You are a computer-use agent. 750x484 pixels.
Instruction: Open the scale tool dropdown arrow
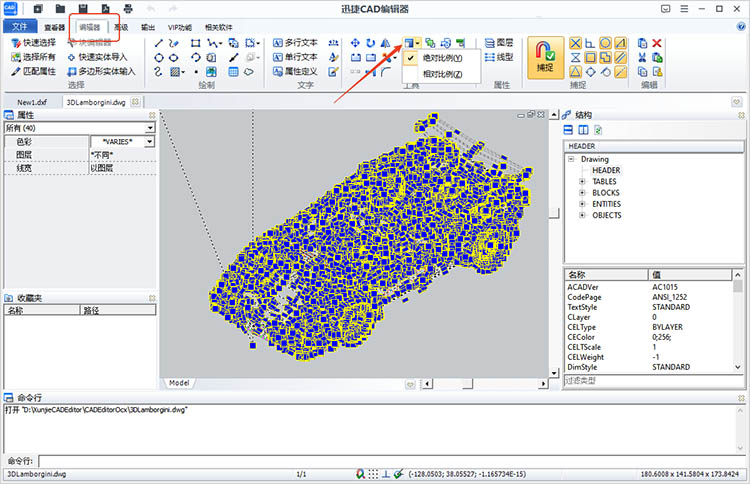tap(417, 44)
